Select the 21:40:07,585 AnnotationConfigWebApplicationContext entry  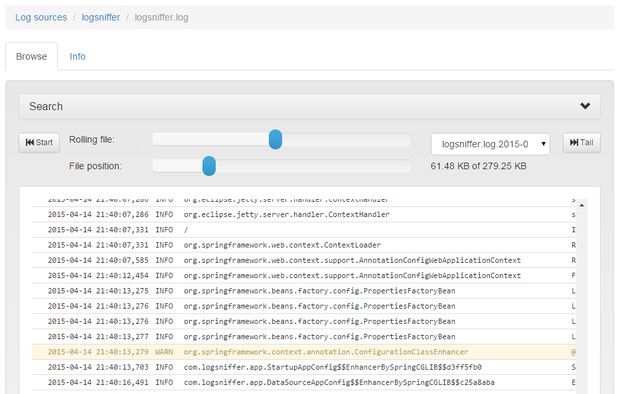point(304,260)
